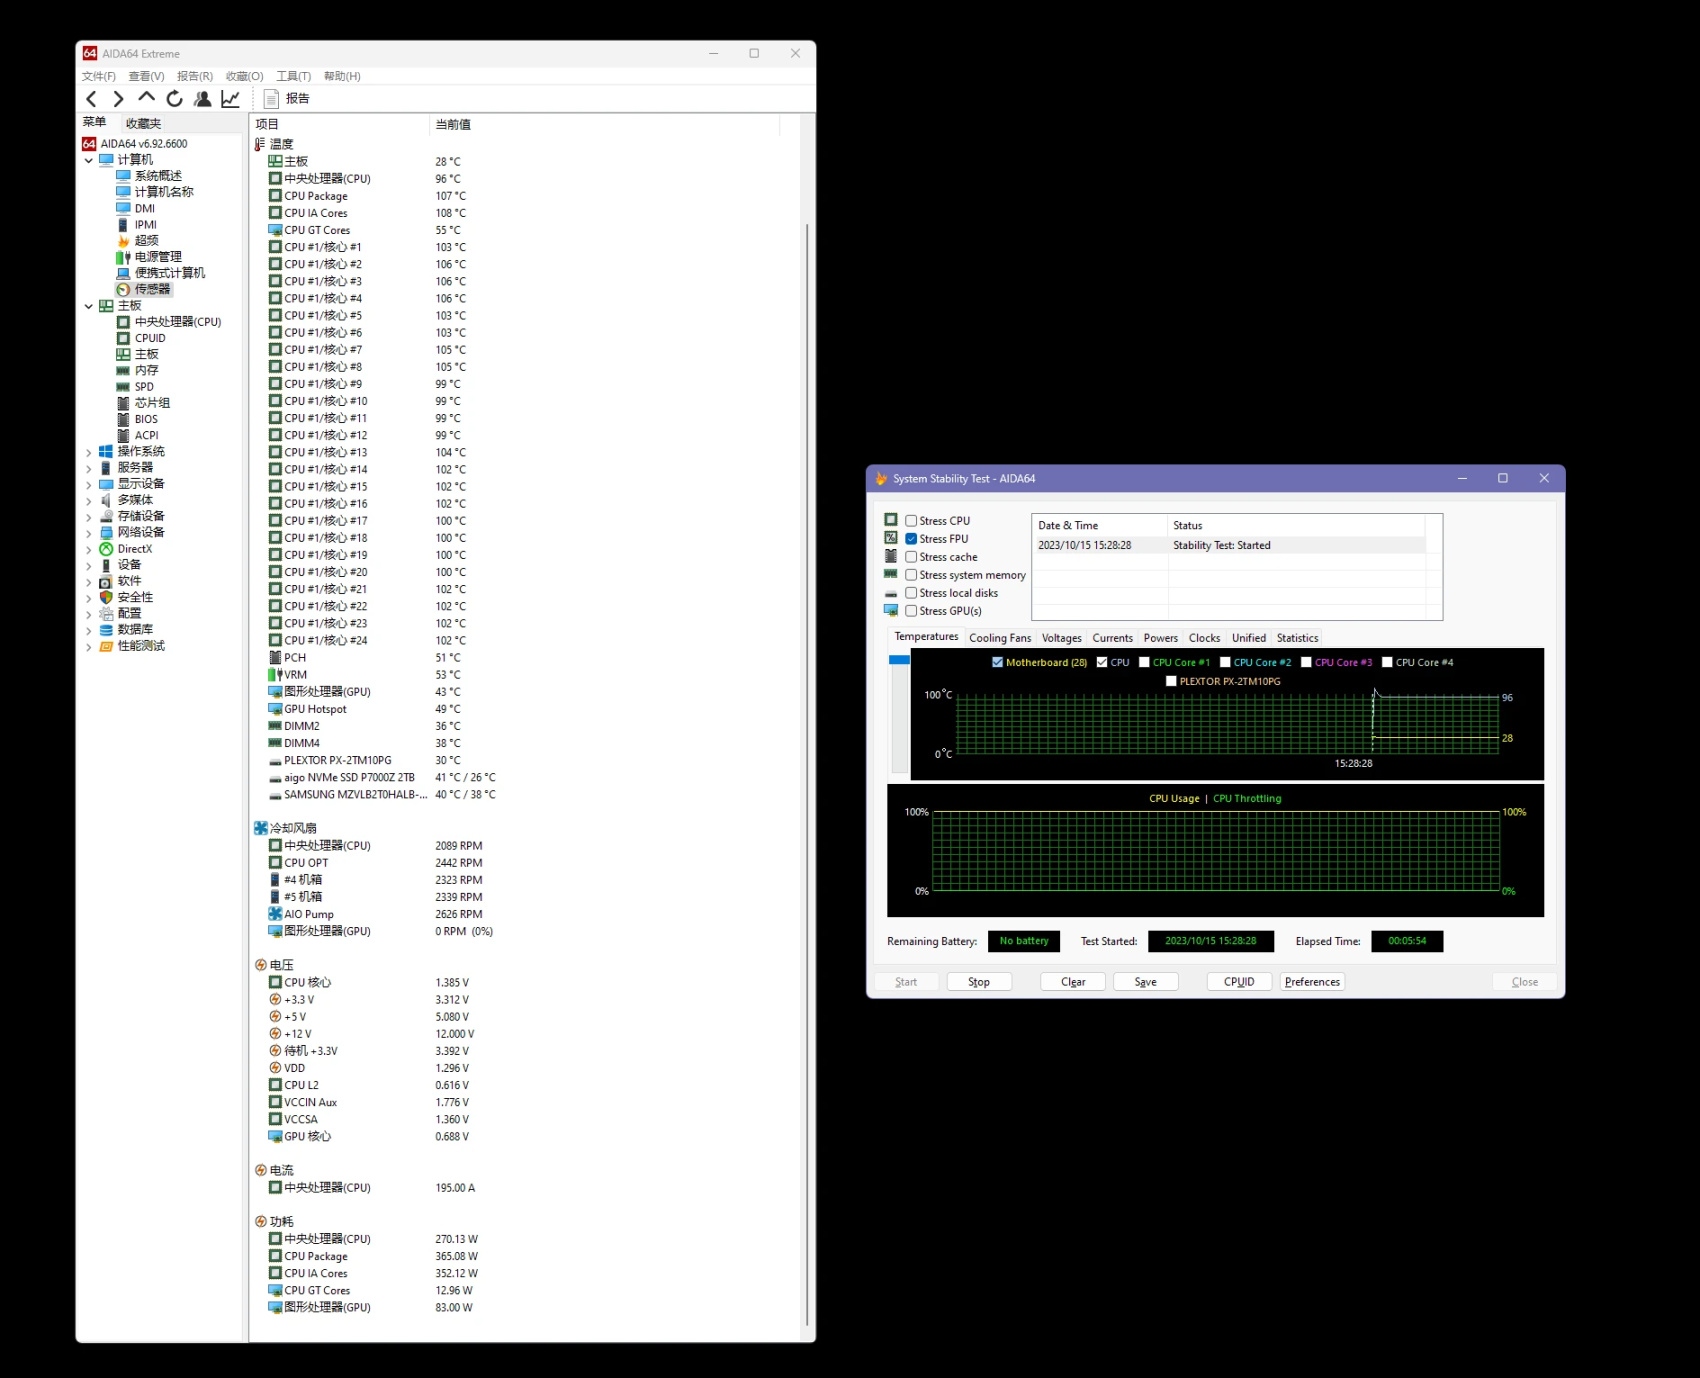Image resolution: width=1700 pixels, height=1378 pixels.
Task: Click the Stop button
Action: pyautogui.click(x=978, y=982)
